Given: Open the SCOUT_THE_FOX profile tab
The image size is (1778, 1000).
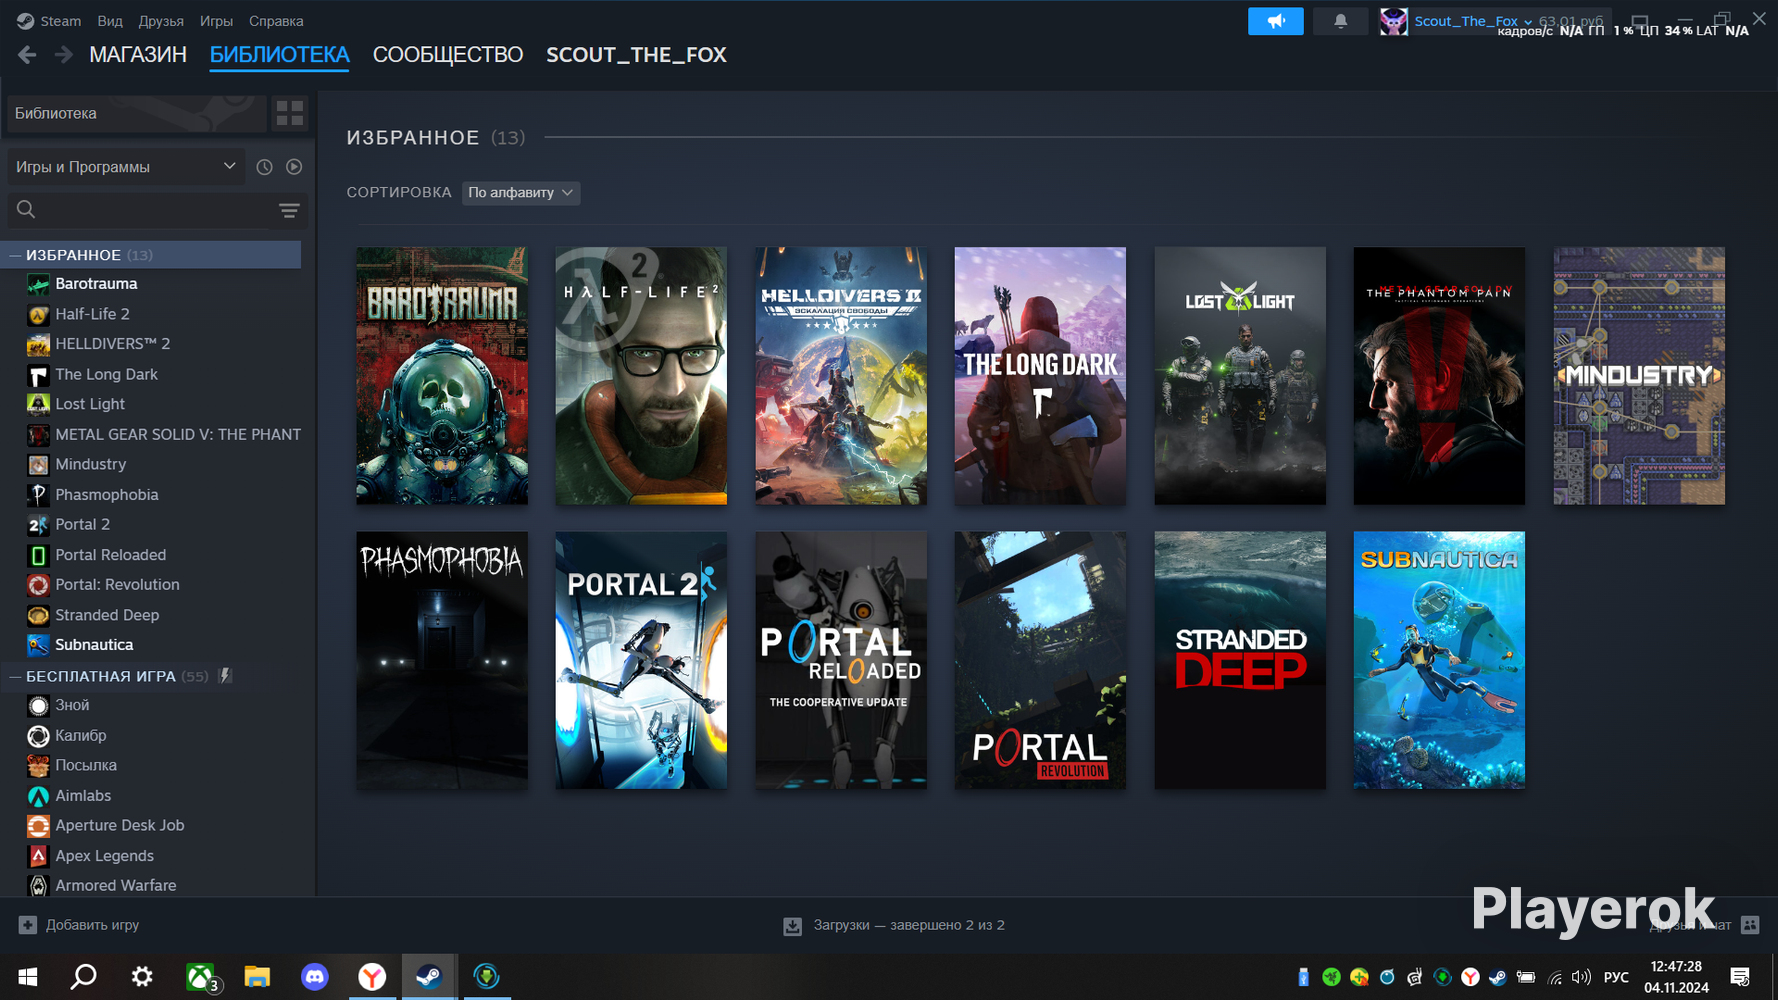Looking at the screenshot, I should pos(636,55).
